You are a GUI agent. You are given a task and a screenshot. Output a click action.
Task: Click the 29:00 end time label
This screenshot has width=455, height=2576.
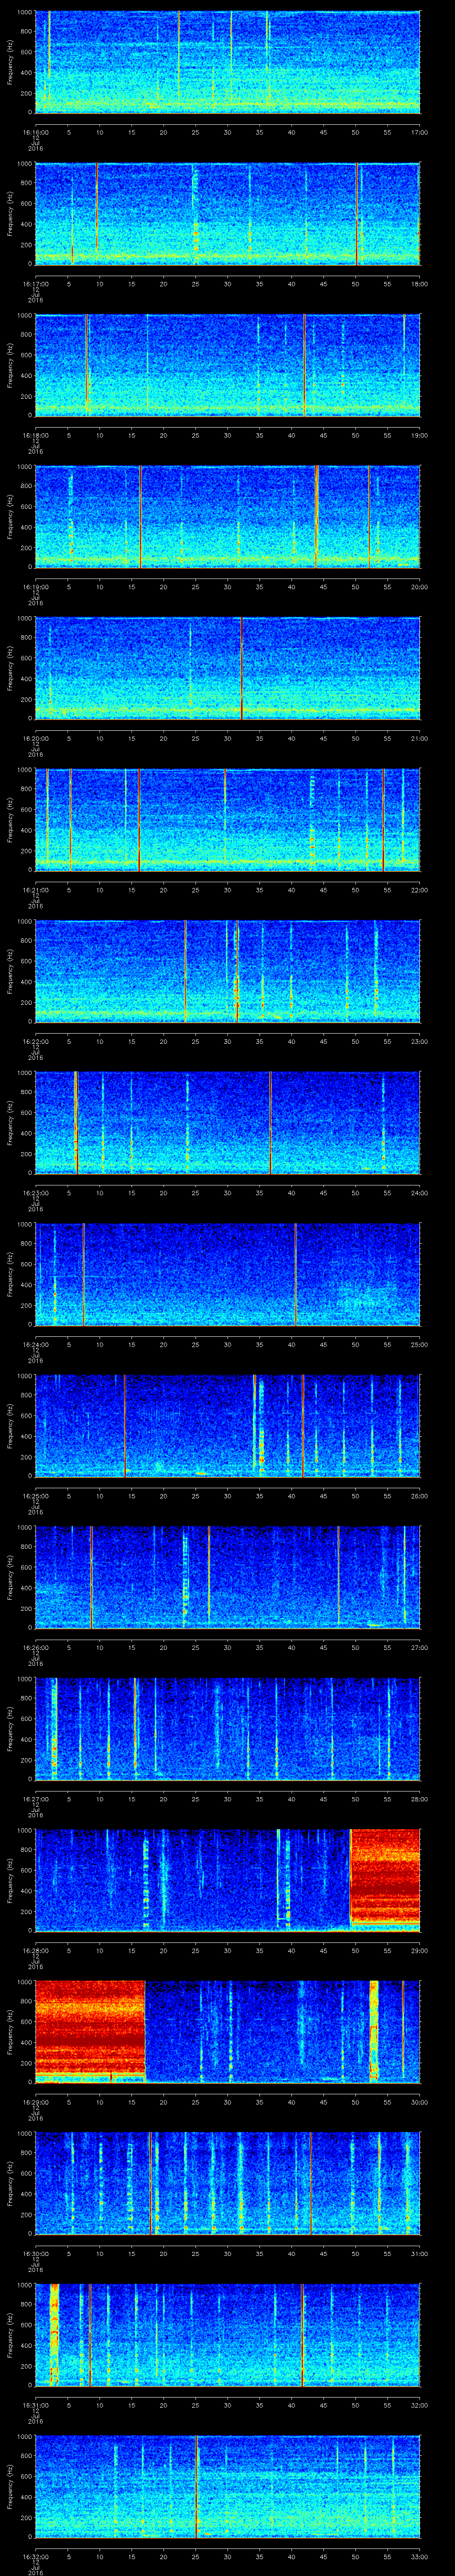tap(419, 1950)
